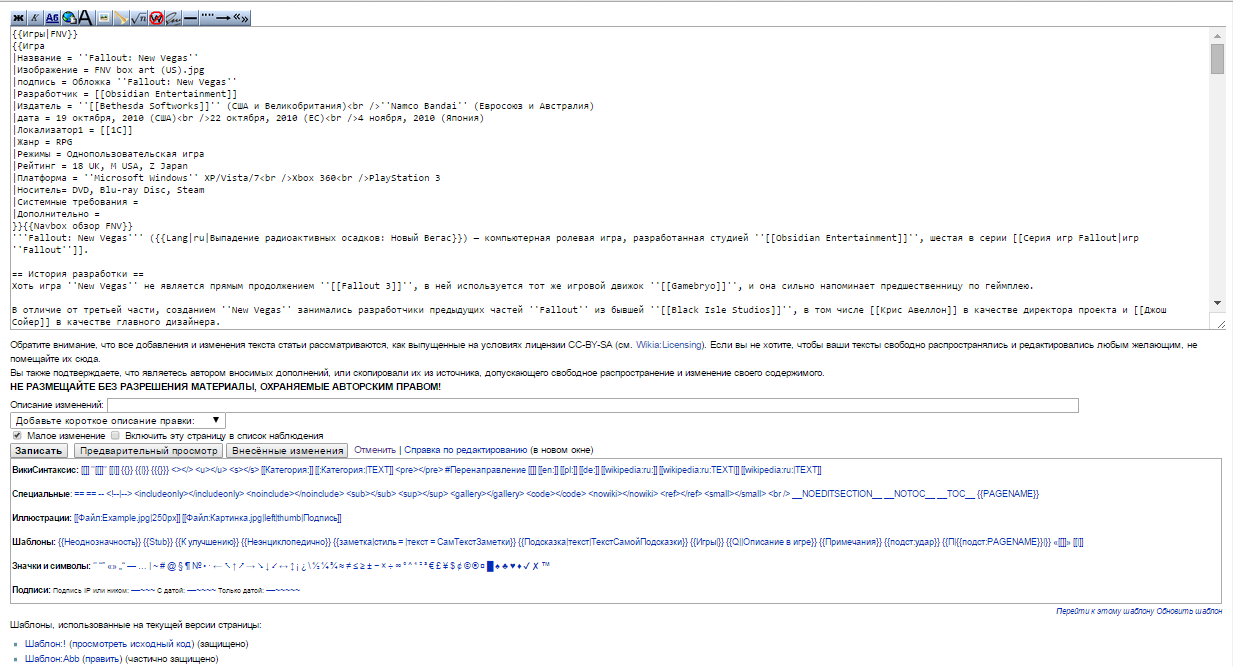
Task: Open Шаблон:! template link
Action: click(x=45, y=643)
